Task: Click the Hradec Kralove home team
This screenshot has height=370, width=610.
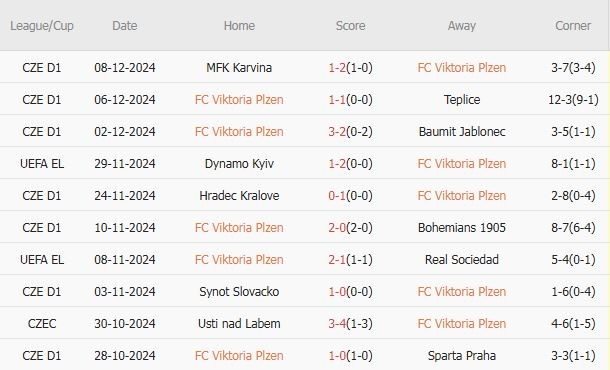Action: click(x=239, y=195)
